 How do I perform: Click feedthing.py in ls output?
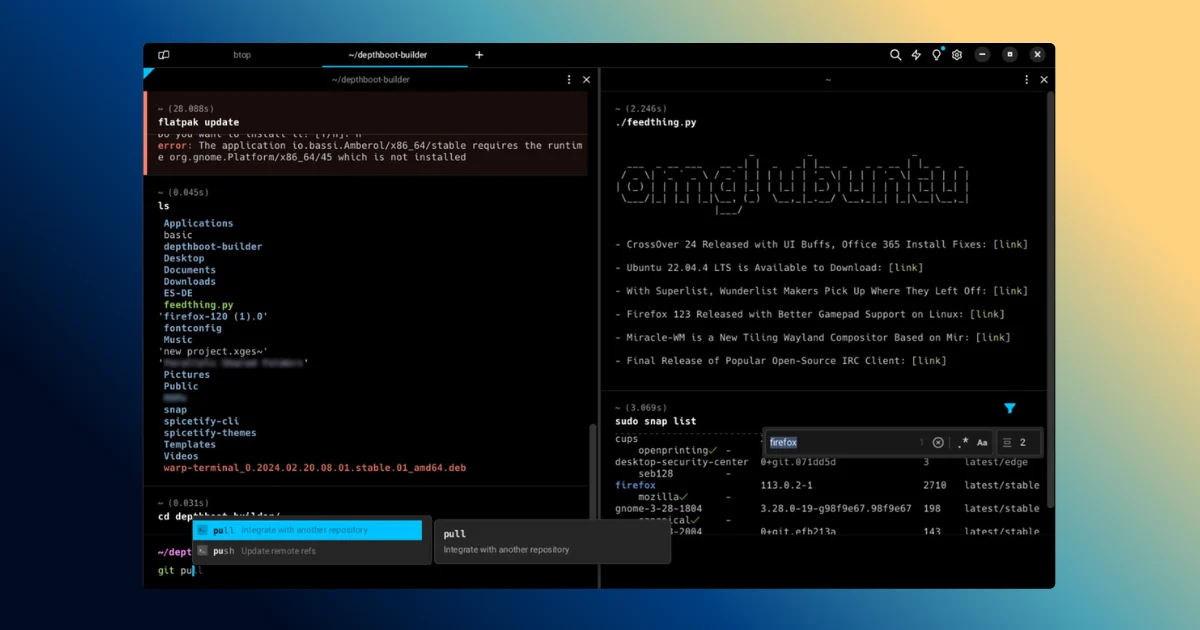[x=198, y=305]
